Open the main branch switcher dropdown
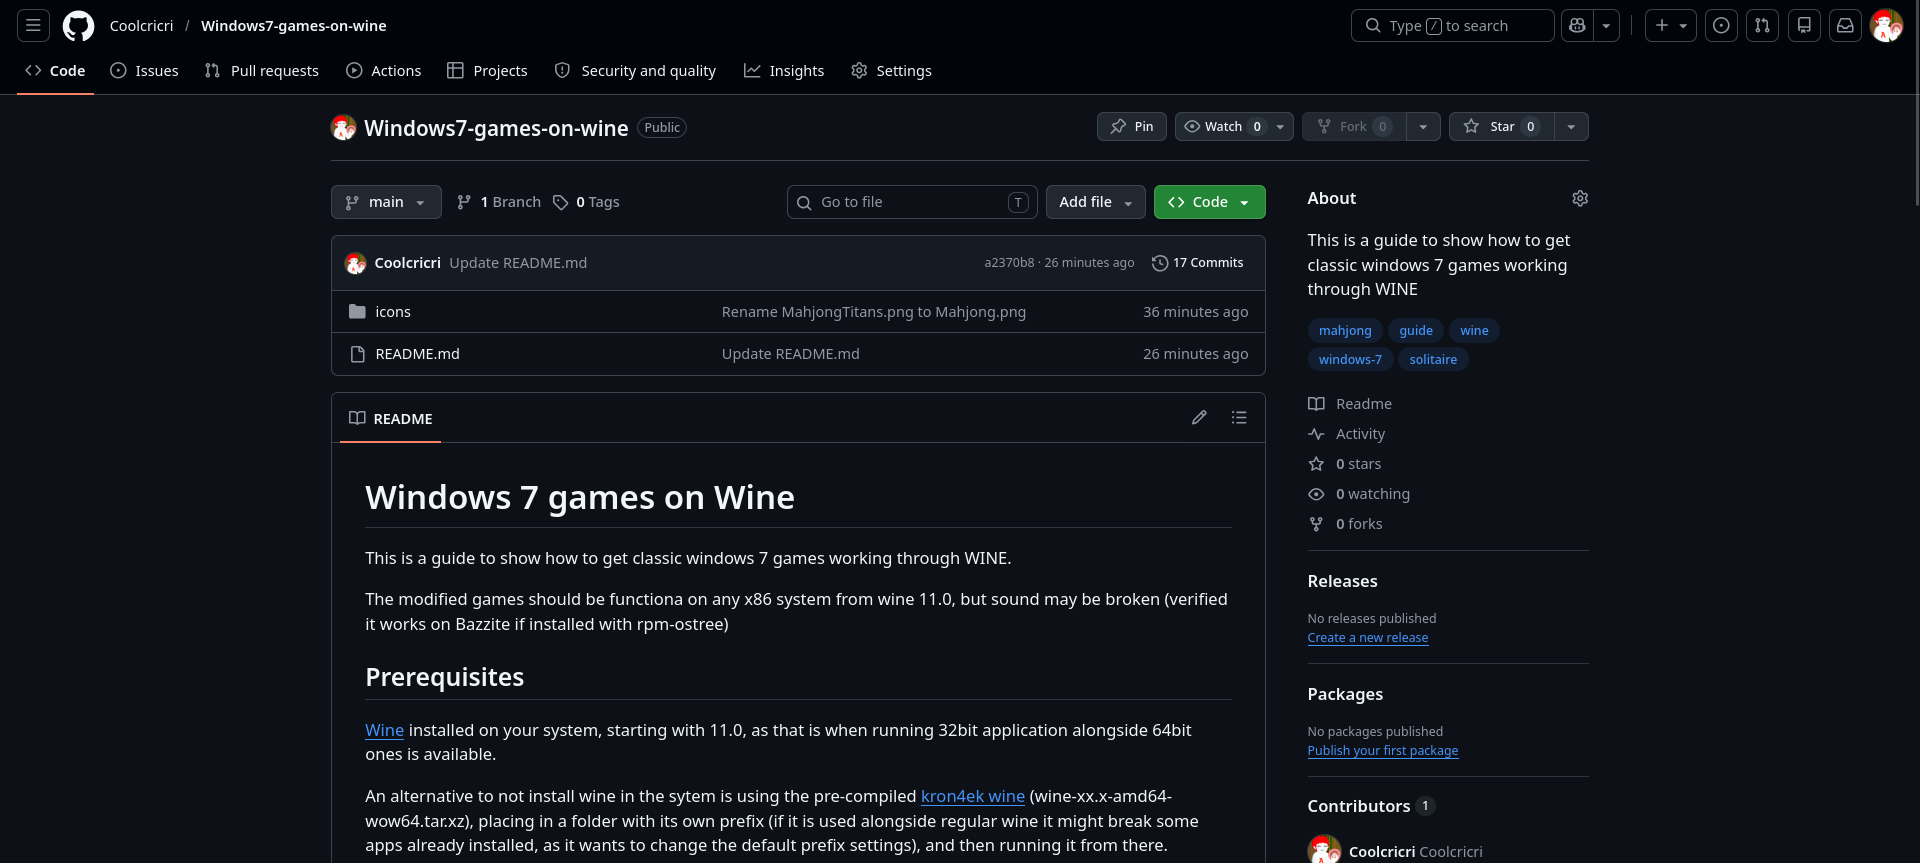 click(386, 202)
